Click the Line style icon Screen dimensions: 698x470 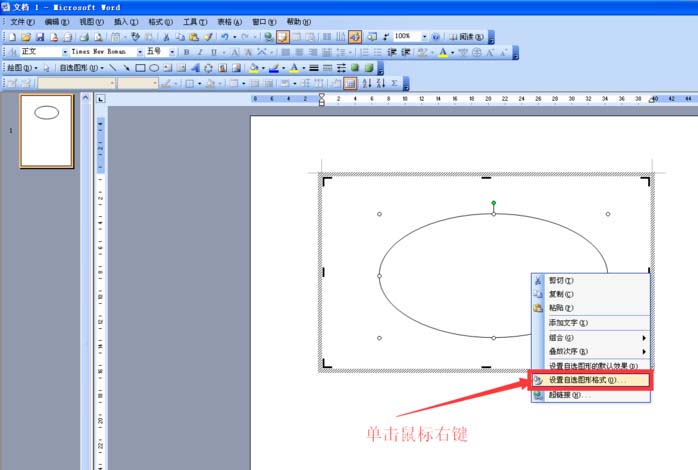[x=314, y=68]
